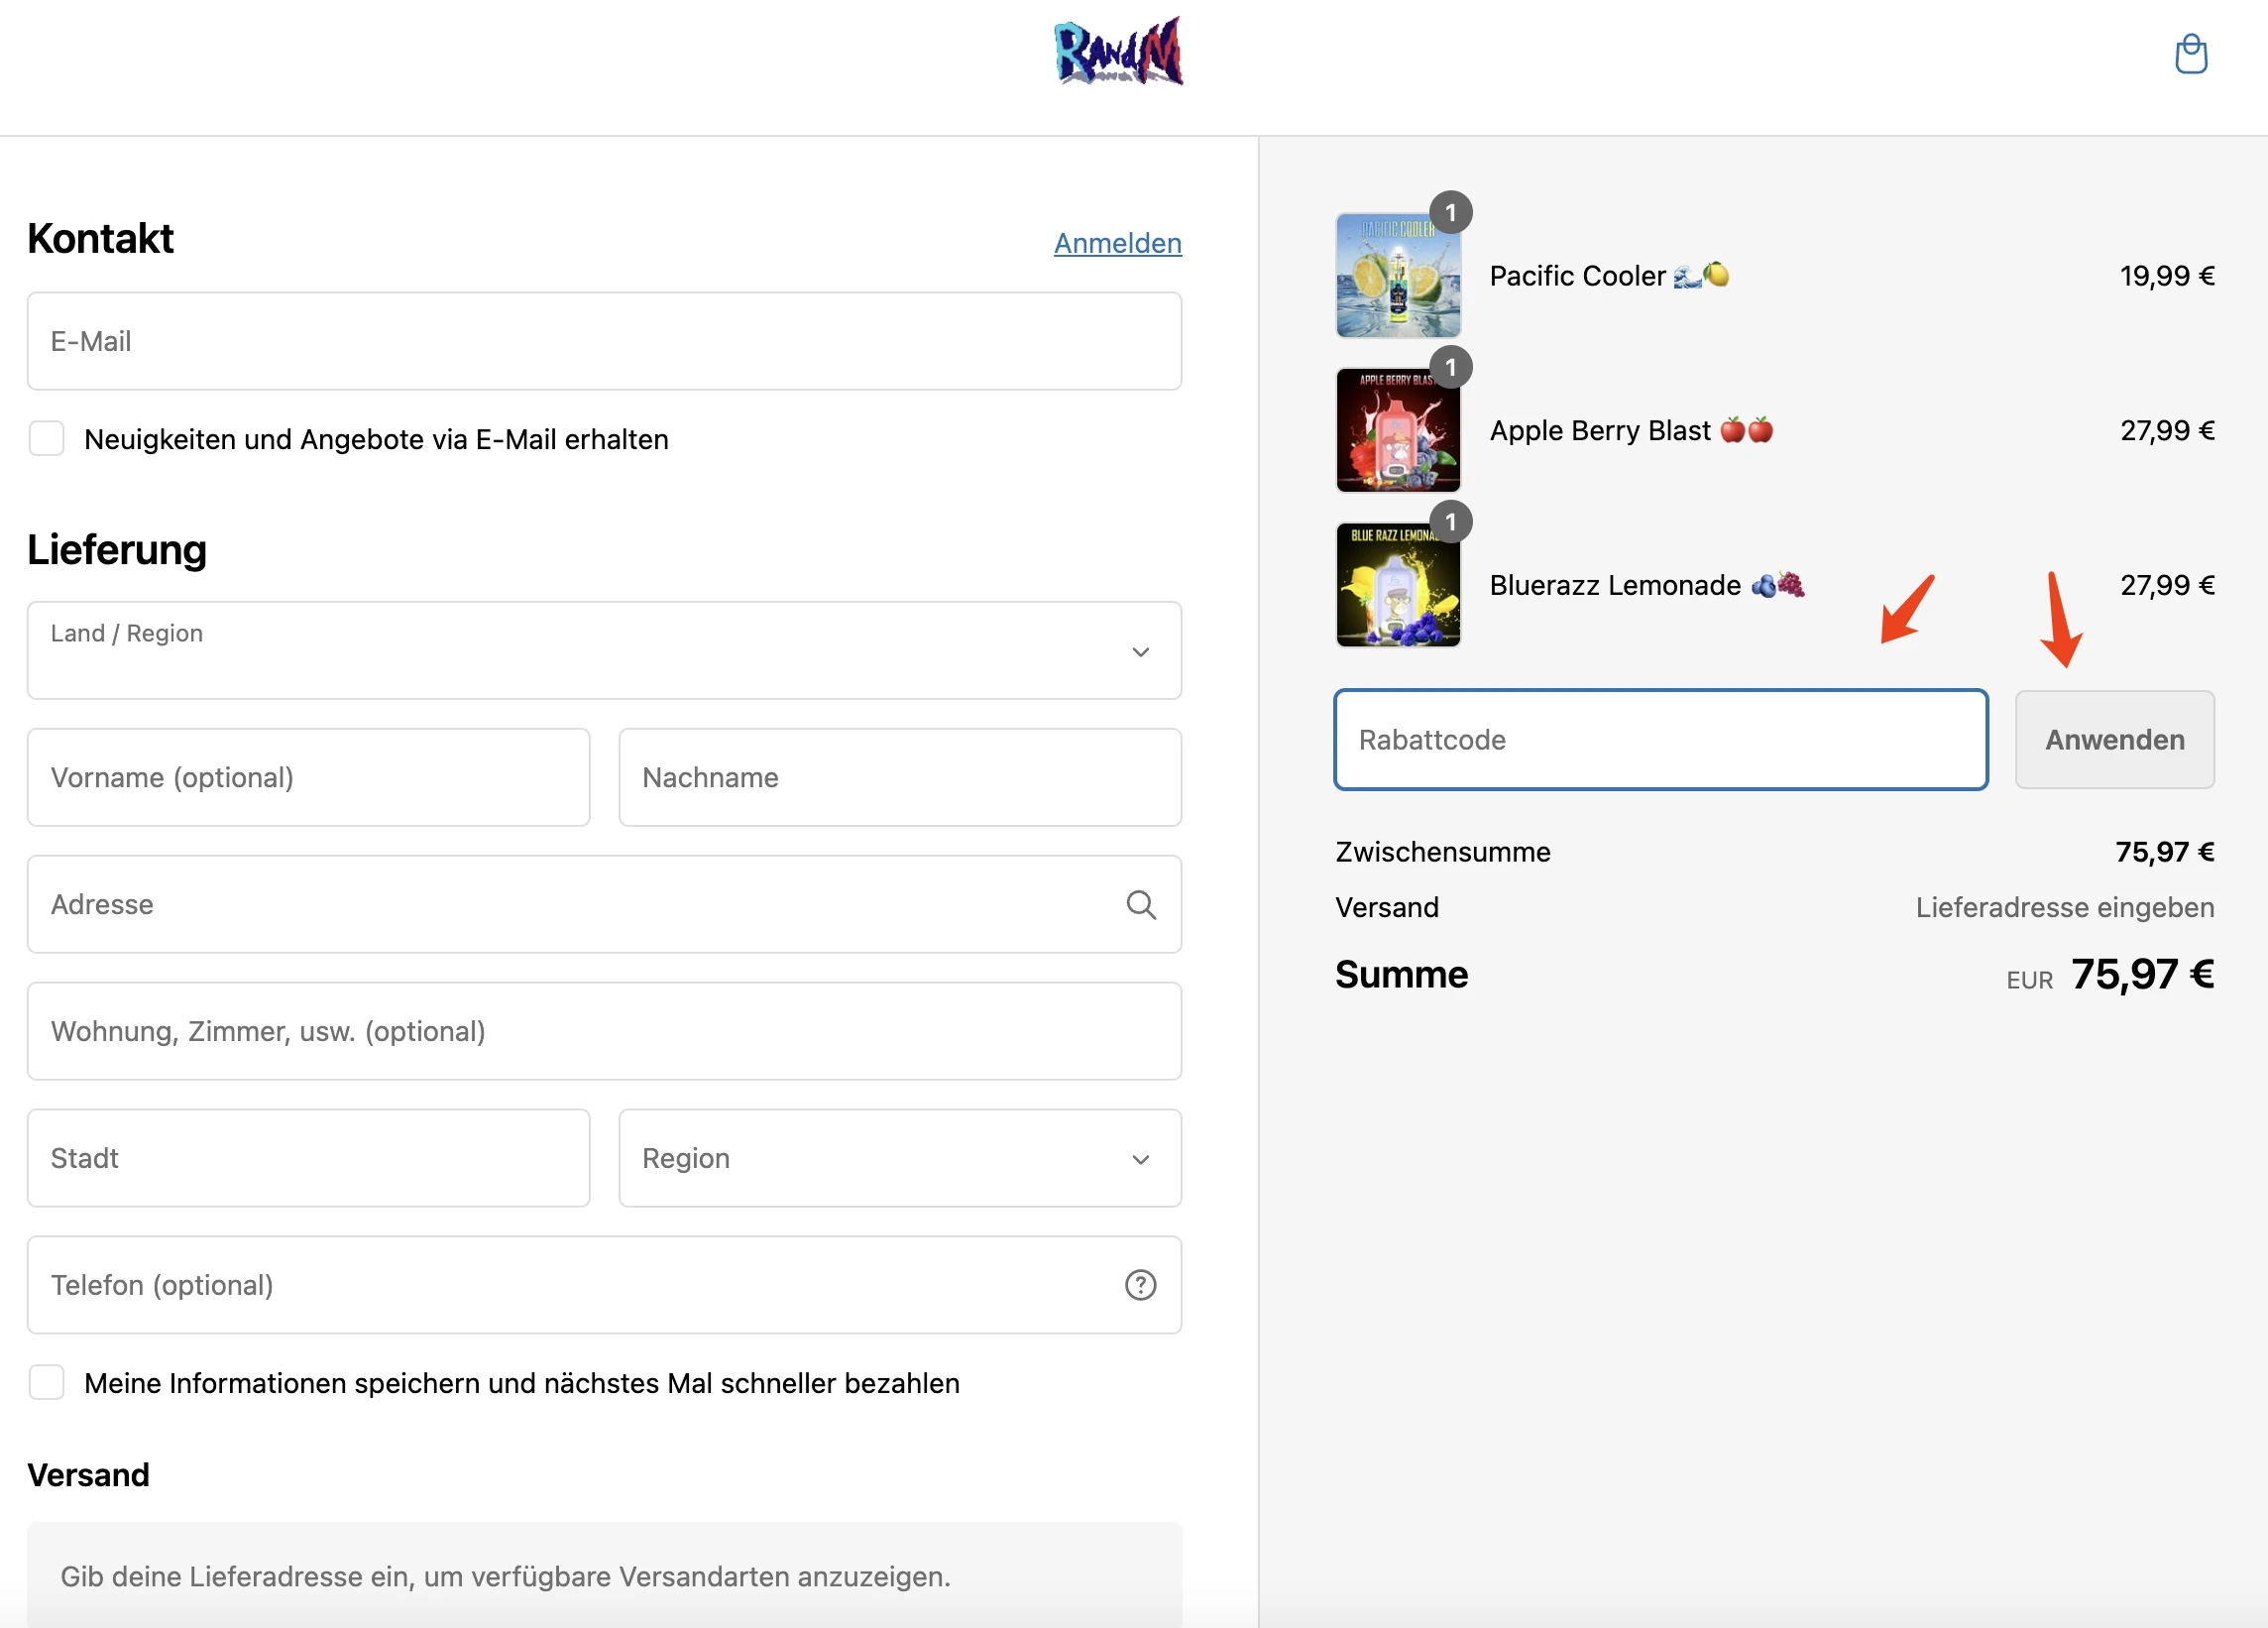Click Anmelden link to sign in

pyautogui.click(x=1116, y=238)
